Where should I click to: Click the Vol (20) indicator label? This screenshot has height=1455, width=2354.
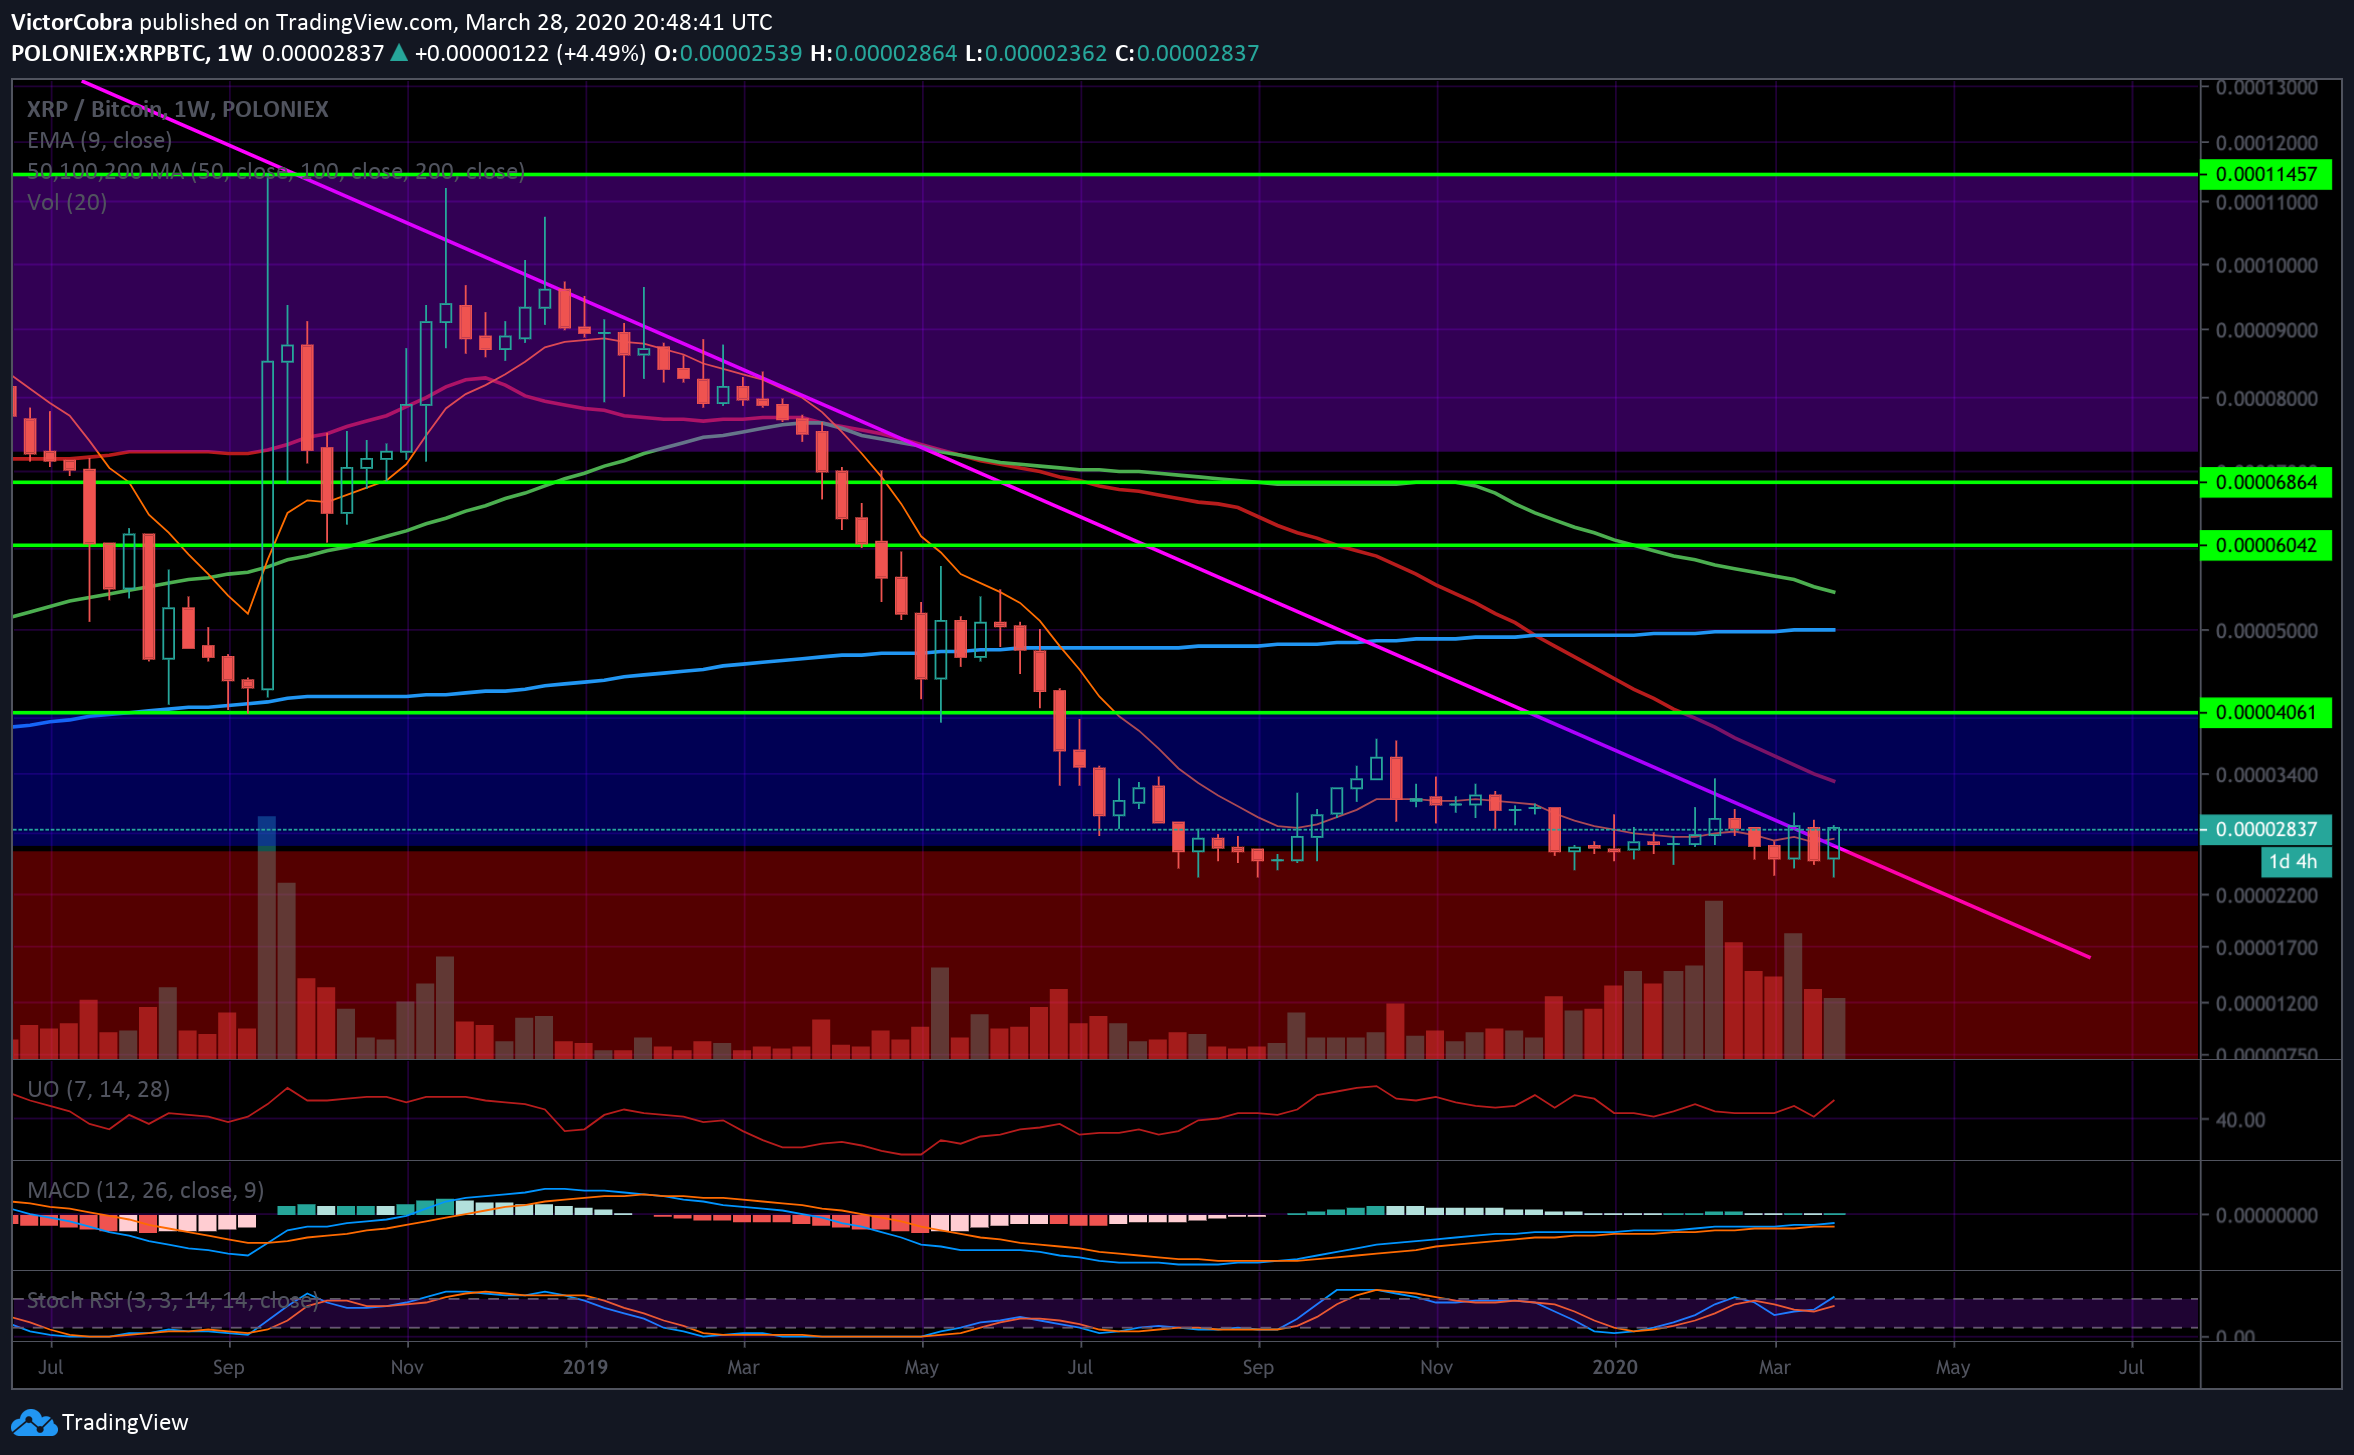tap(67, 202)
